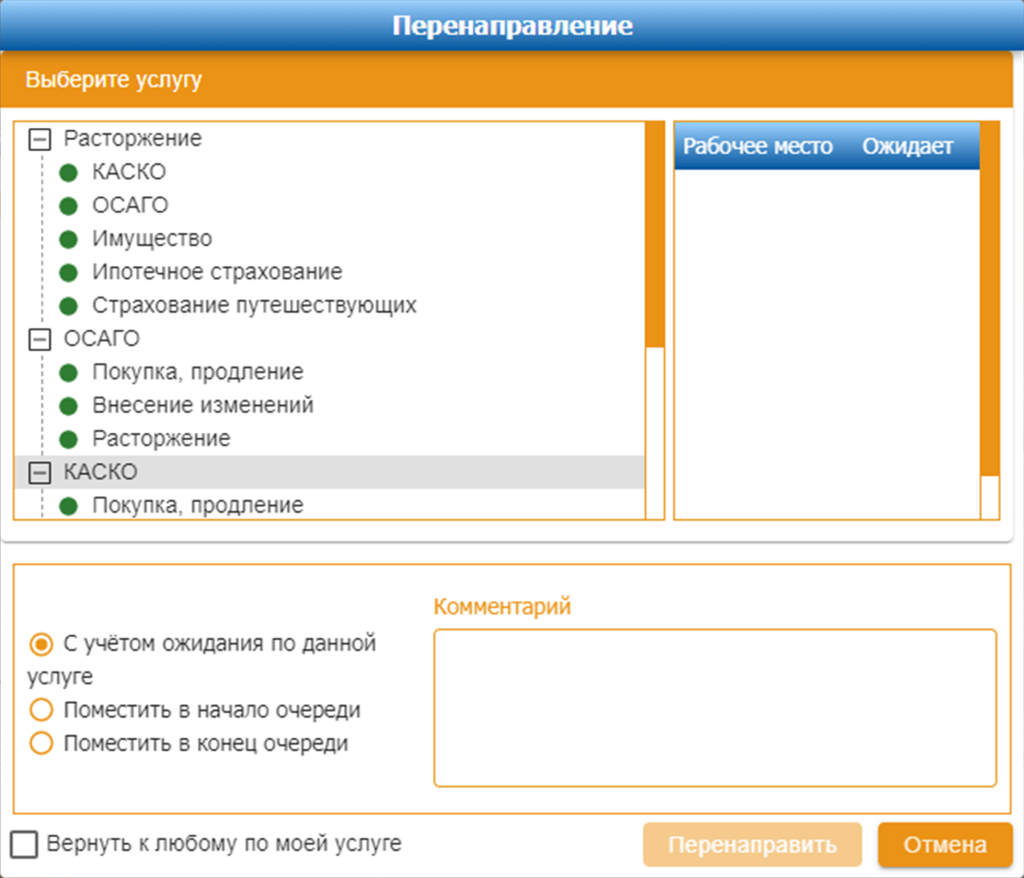This screenshot has height=878, width=1024.
Task: Select Покупка, продление under КАСКО group
Action: pyautogui.click(x=198, y=505)
